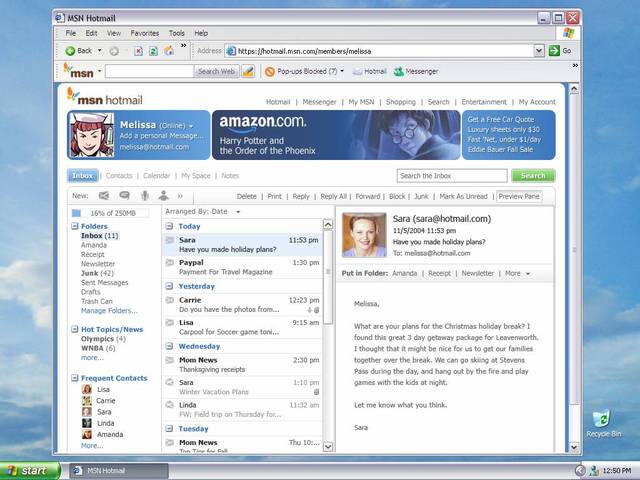The image size is (640, 480).
Task: Toggle the Preview Pane button
Action: click(519, 196)
